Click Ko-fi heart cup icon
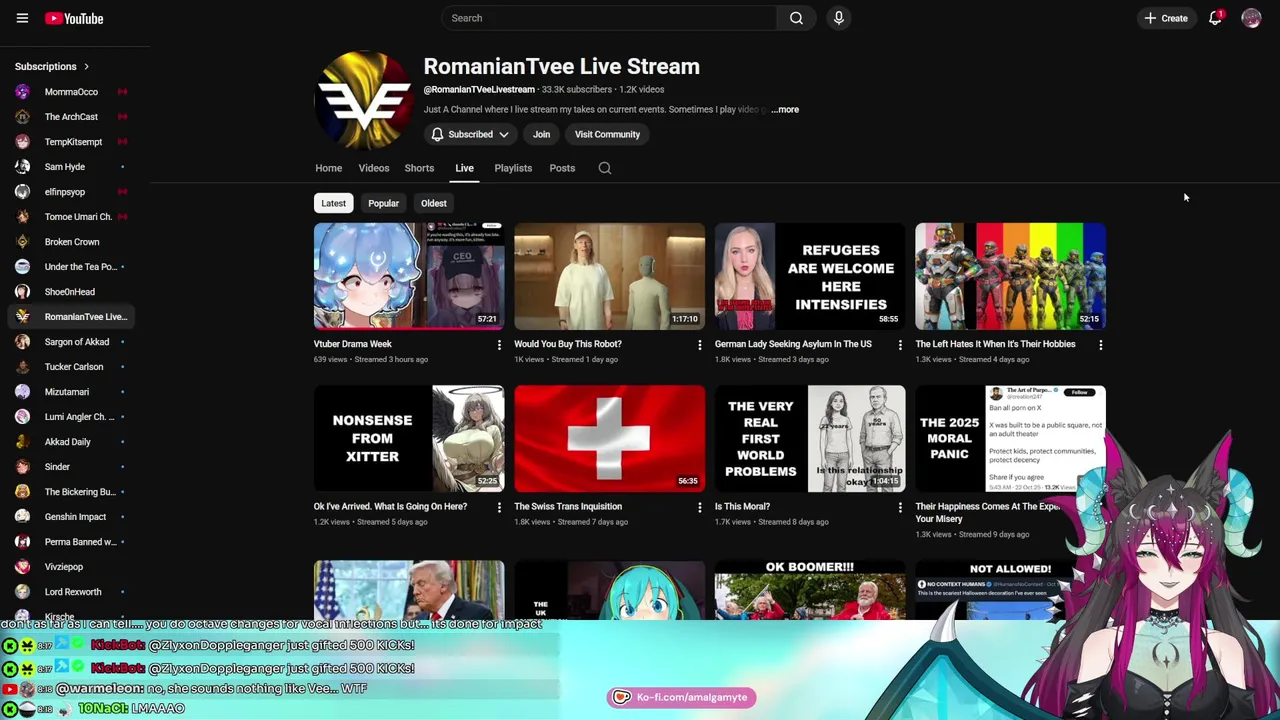Viewport: 1280px width, 720px height. [x=622, y=697]
